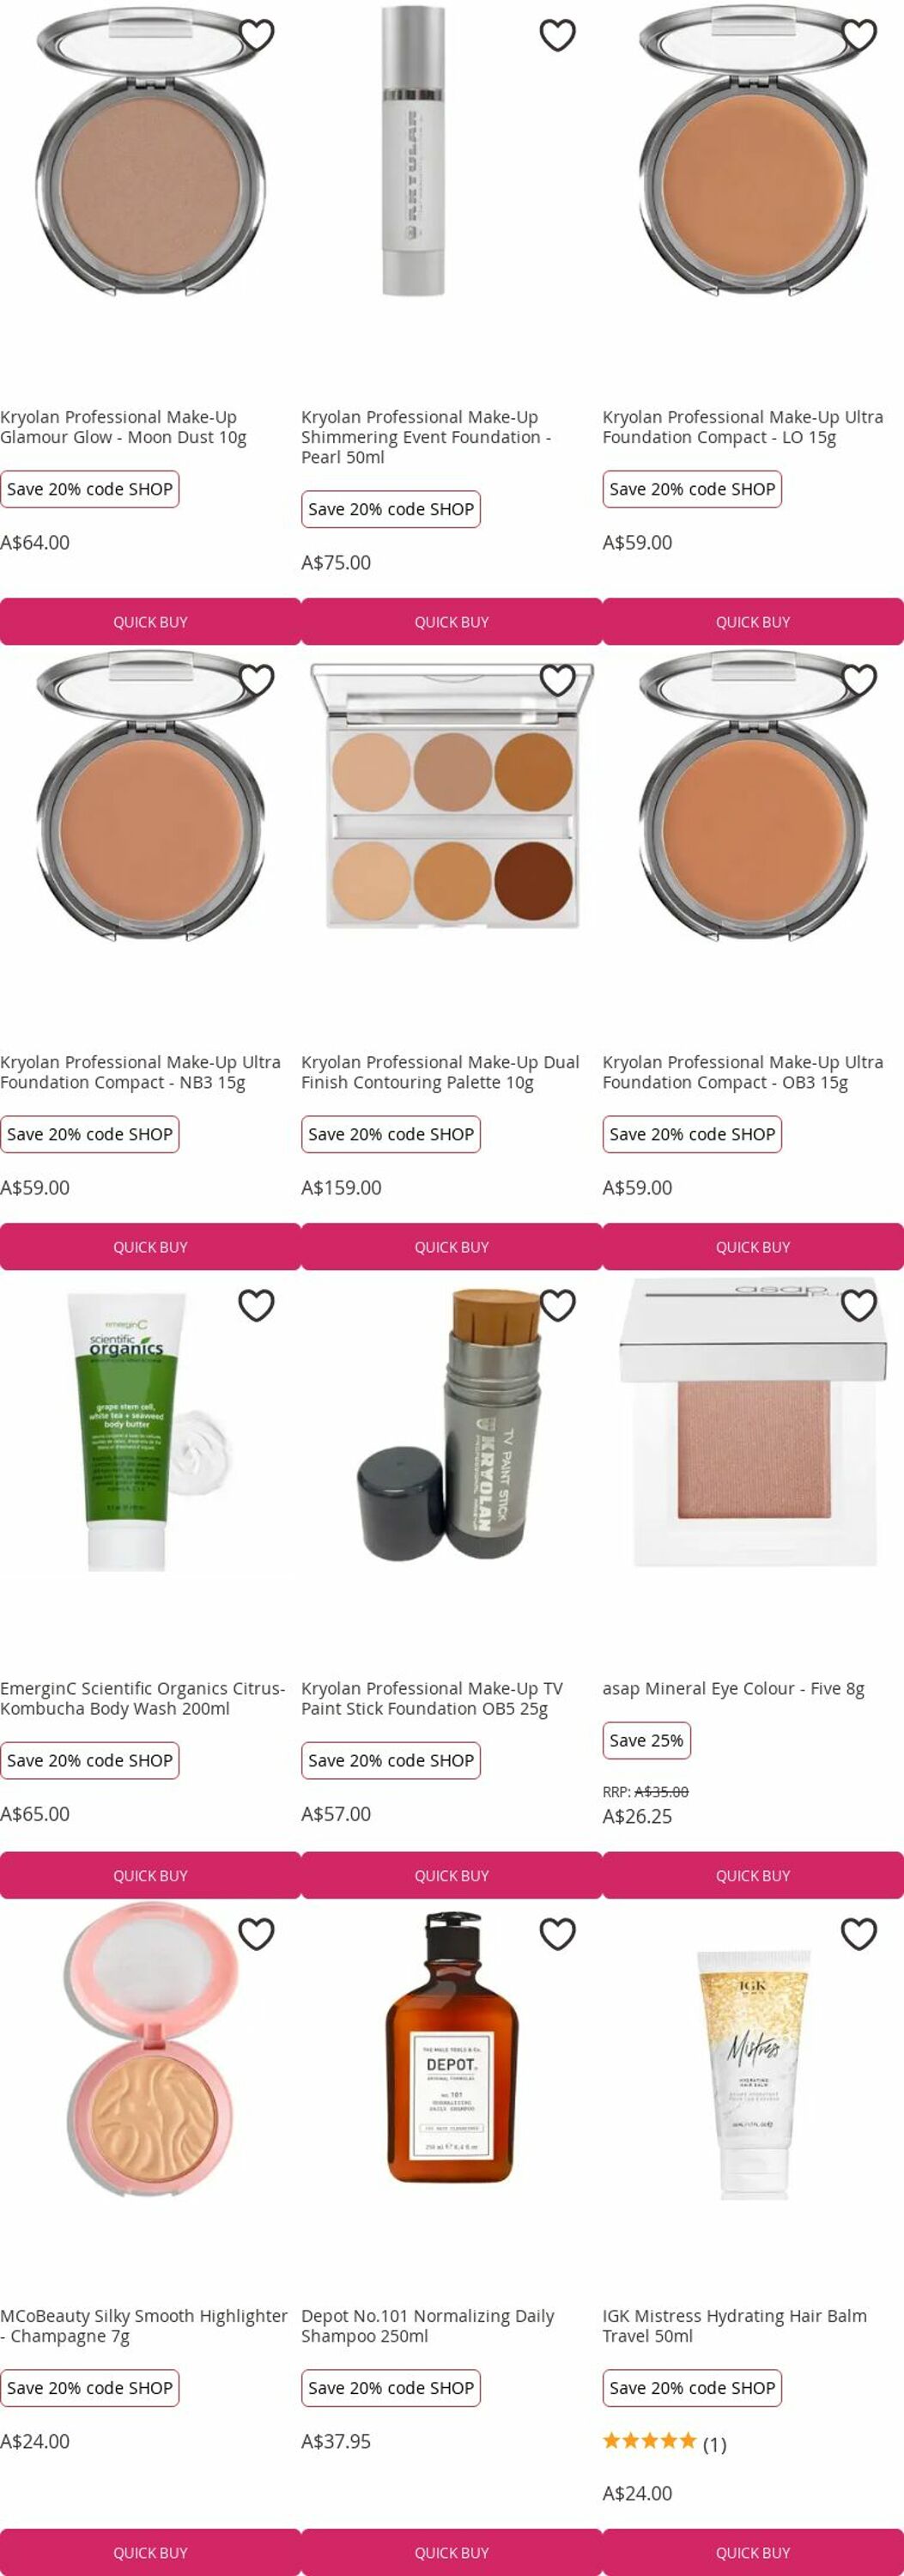Screen dimensions: 904x2576
Task: Click Save 20% code SHOP under NB3 Compact
Action: point(90,1134)
